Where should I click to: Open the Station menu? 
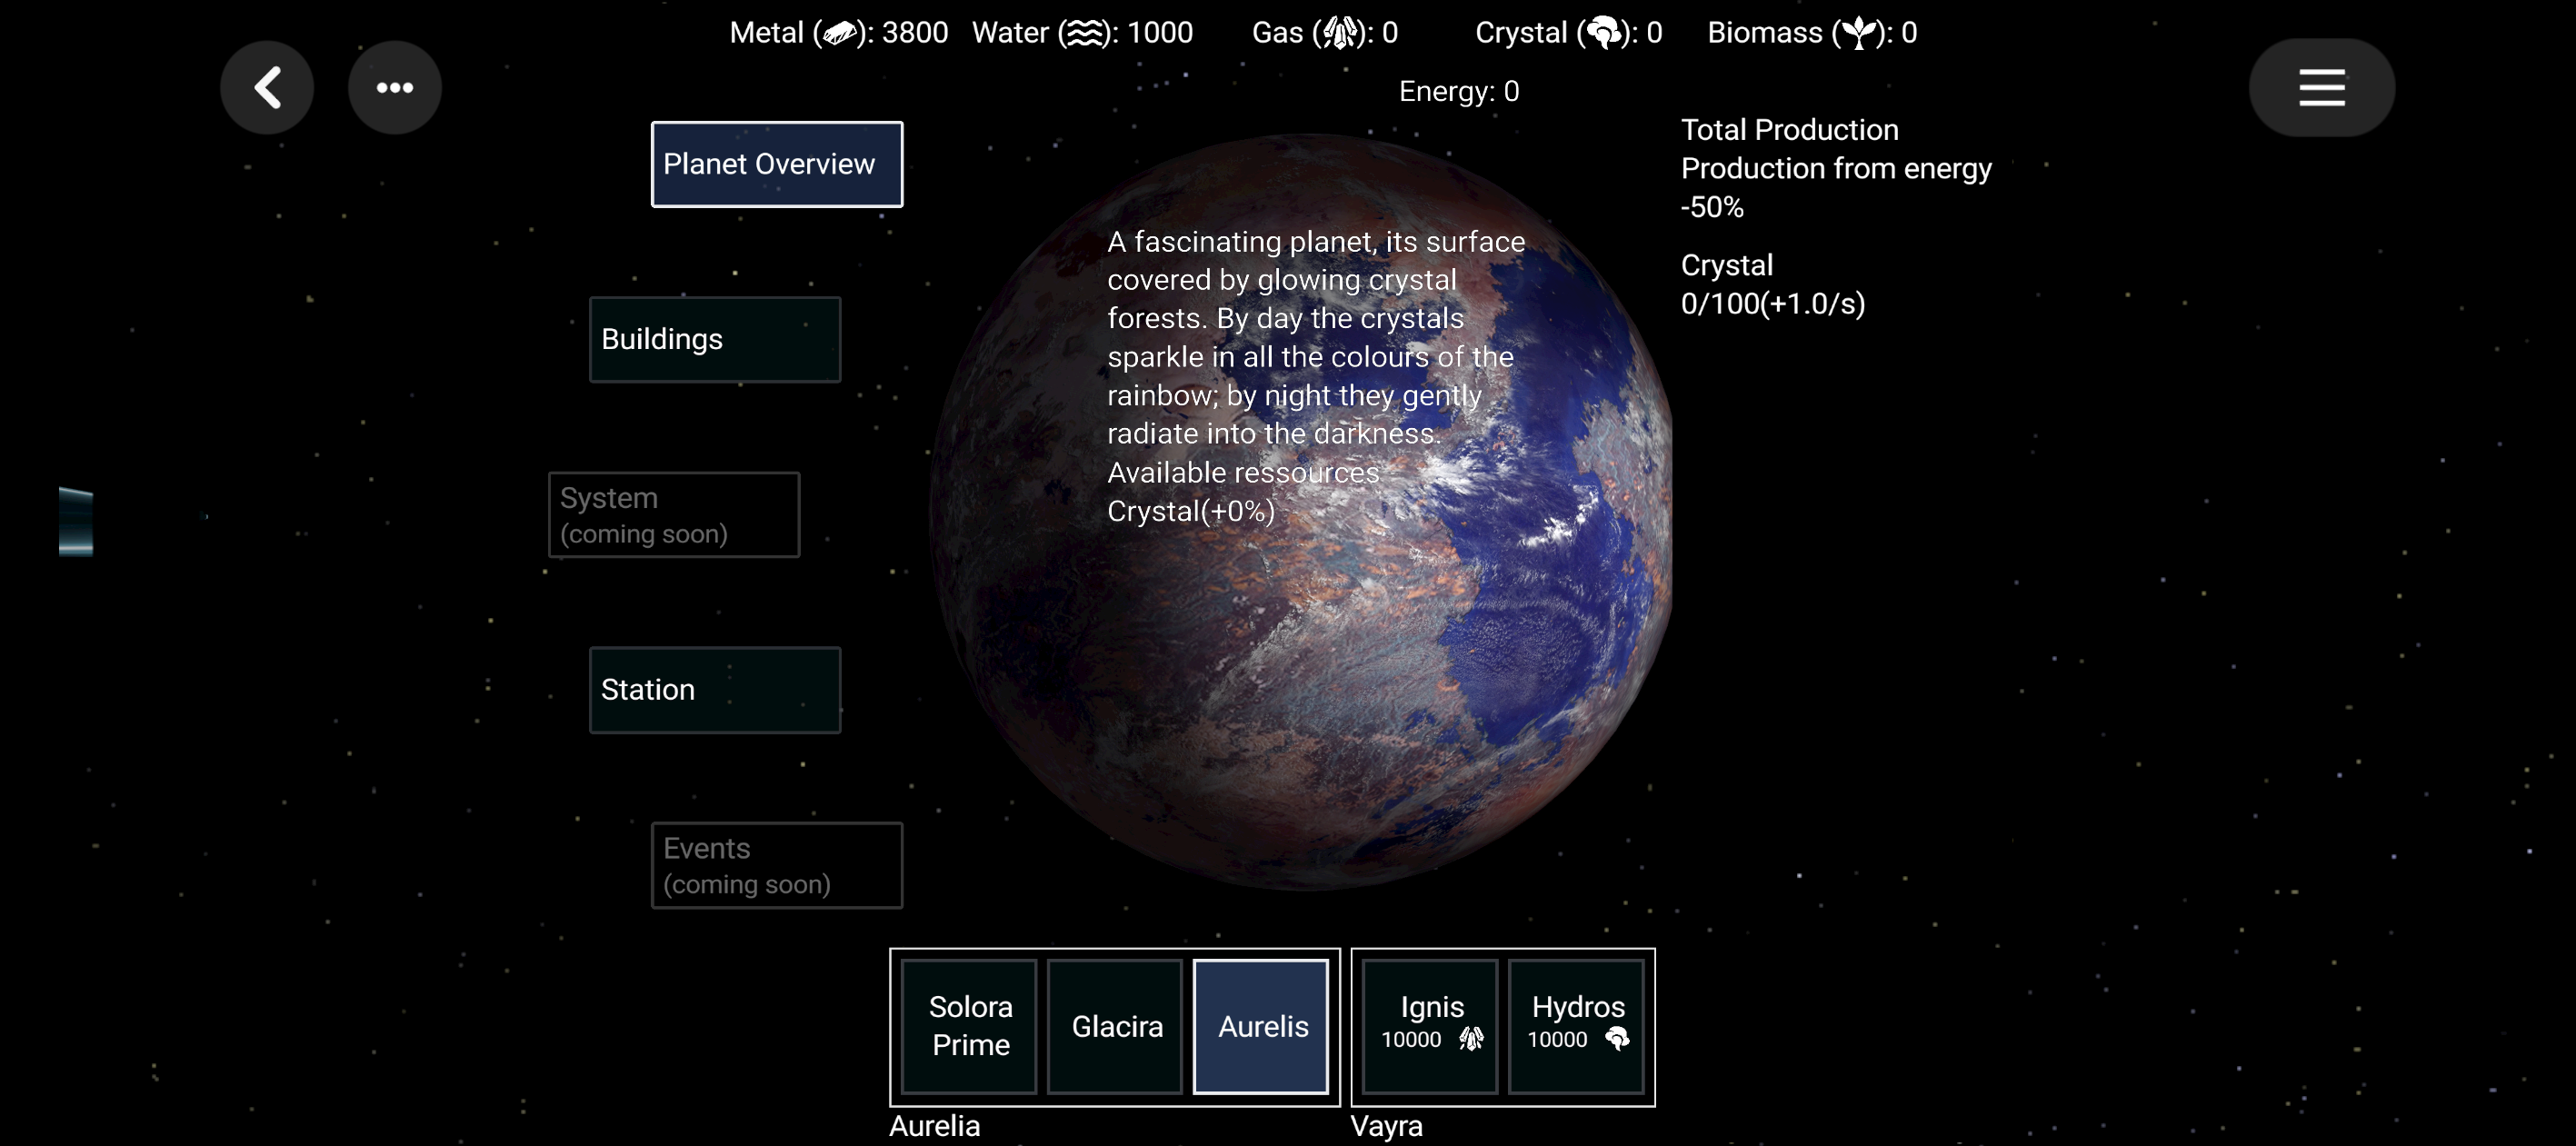pos(714,690)
